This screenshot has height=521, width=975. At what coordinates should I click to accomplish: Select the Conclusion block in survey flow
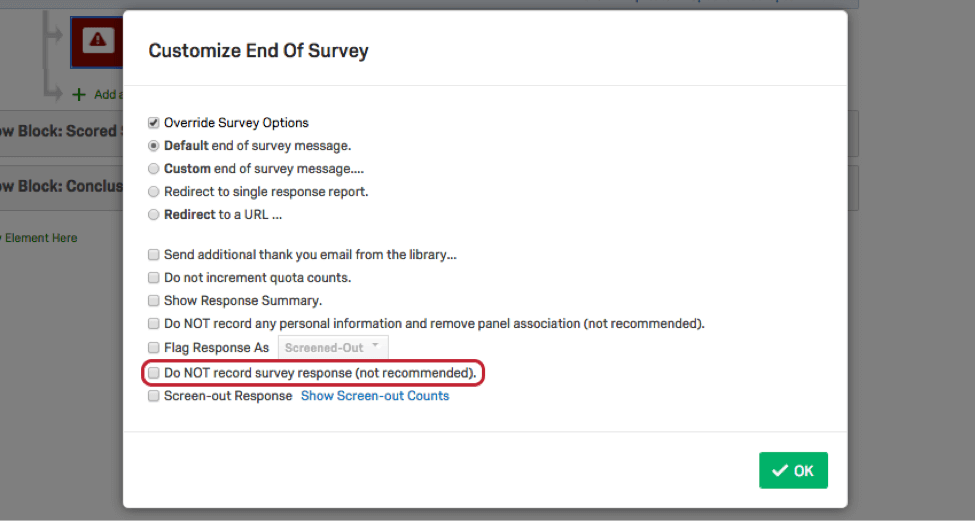click(x=60, y=186)
